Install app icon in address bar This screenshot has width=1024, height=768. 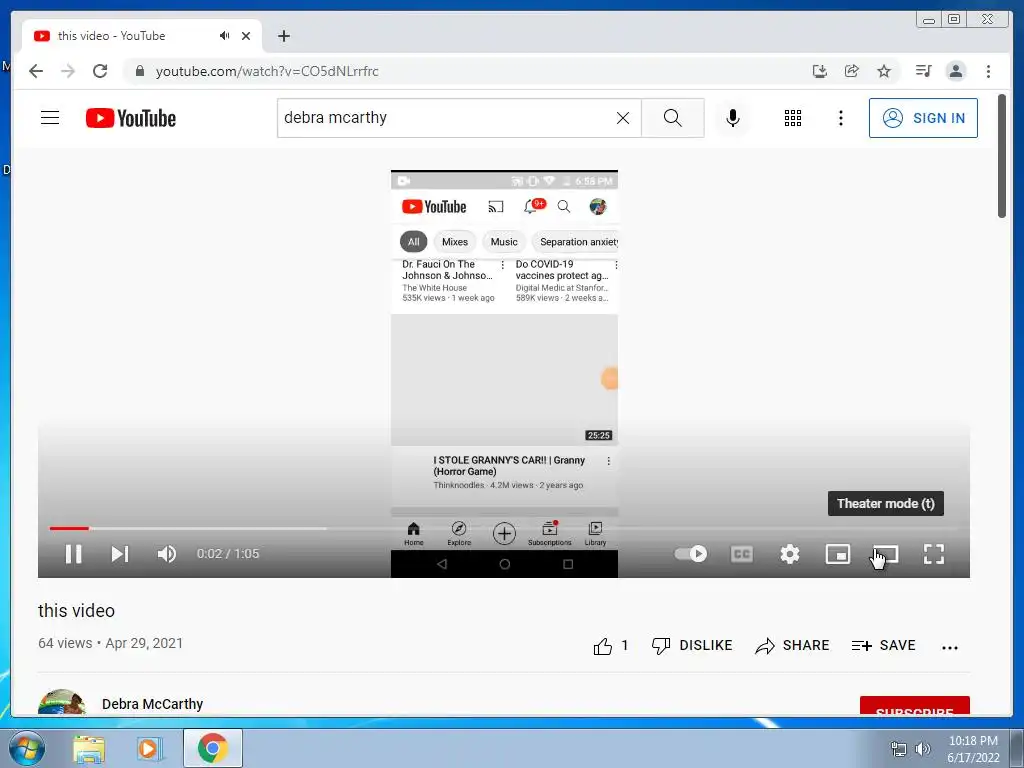tap(820, 71)
